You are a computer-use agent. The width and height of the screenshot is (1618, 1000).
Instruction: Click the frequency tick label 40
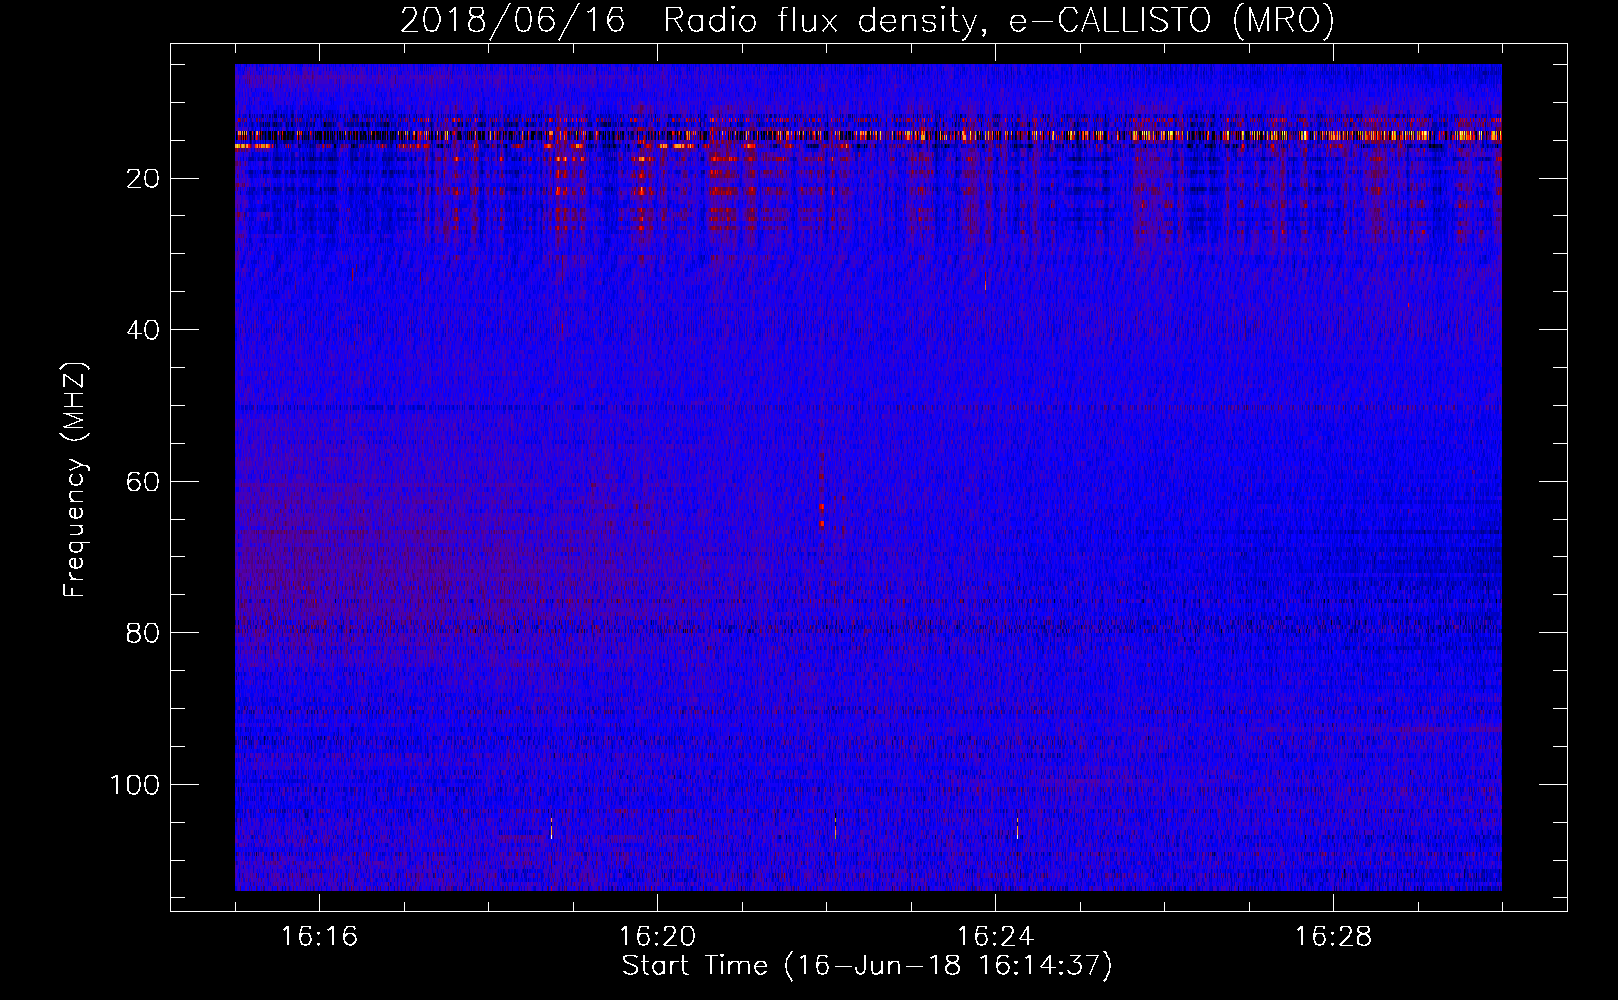click(x=144, y=330)
